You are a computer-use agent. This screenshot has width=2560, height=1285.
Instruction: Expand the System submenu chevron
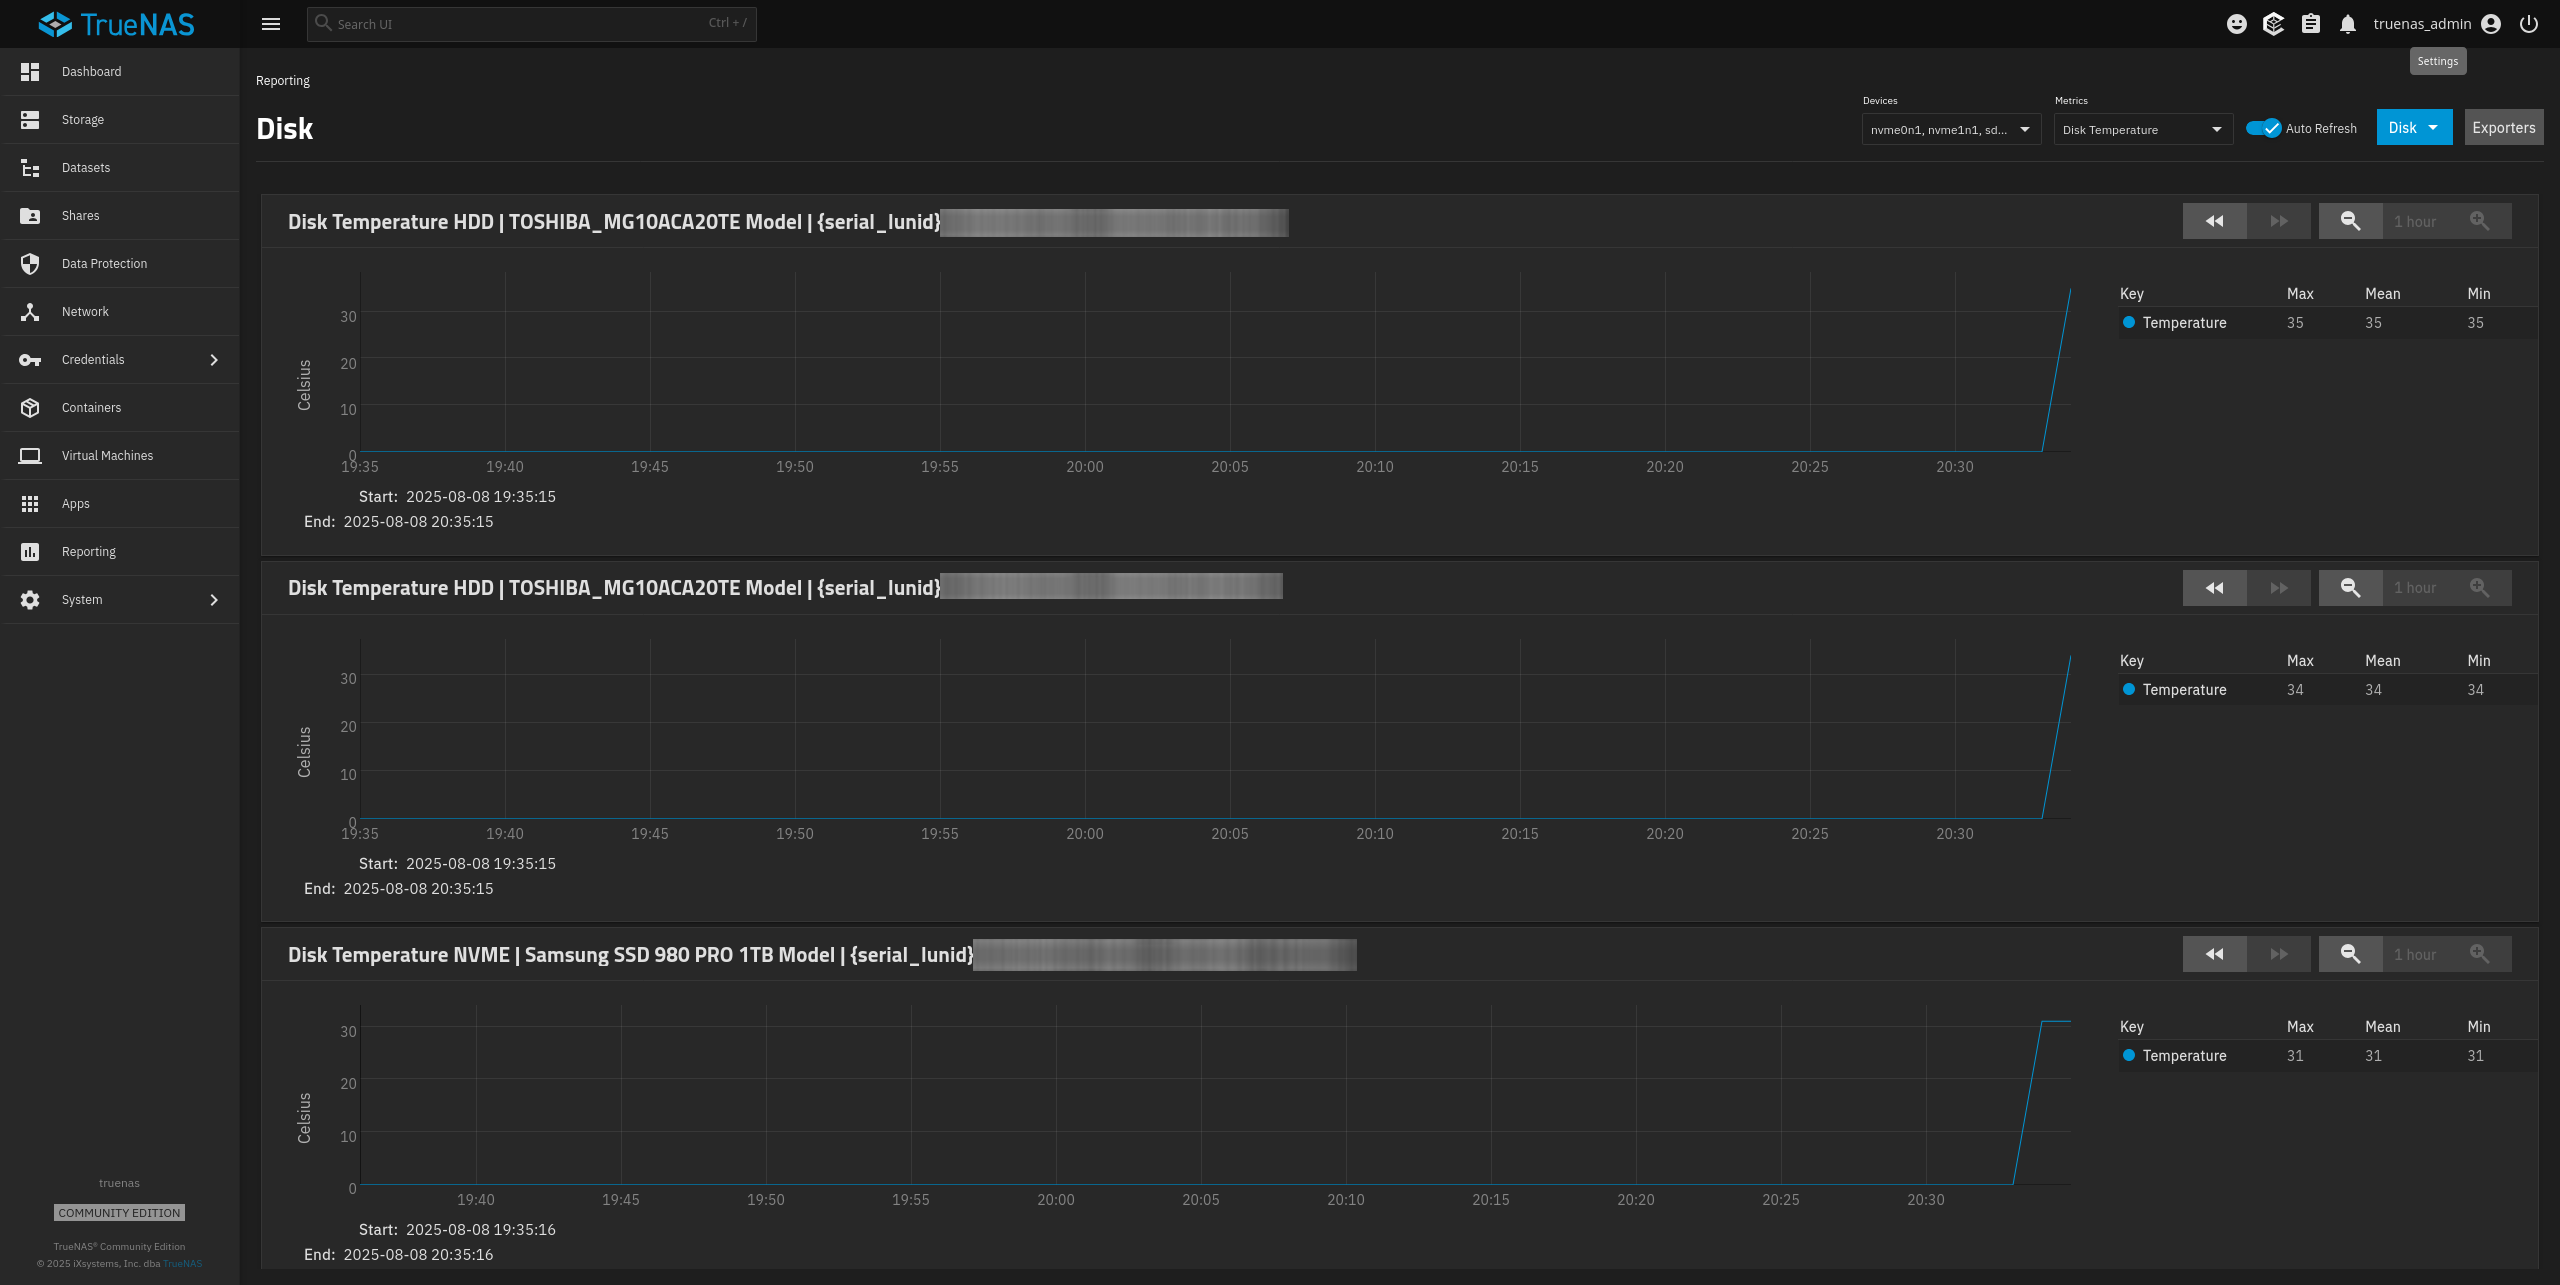point(214,600)
